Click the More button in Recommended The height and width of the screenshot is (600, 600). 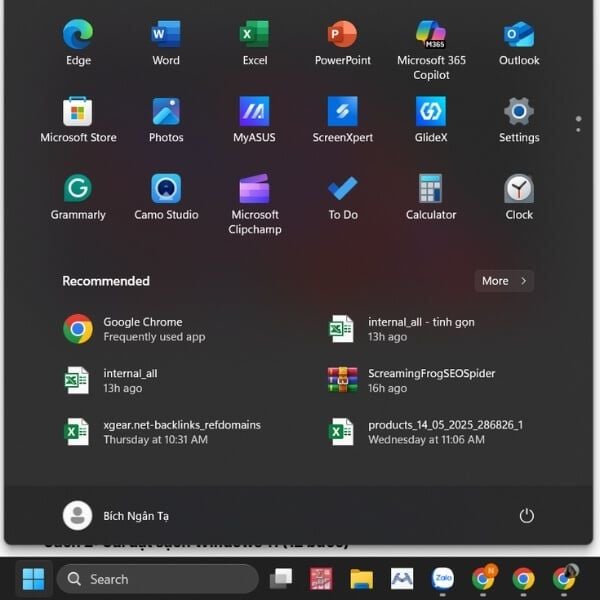point(504,281)
